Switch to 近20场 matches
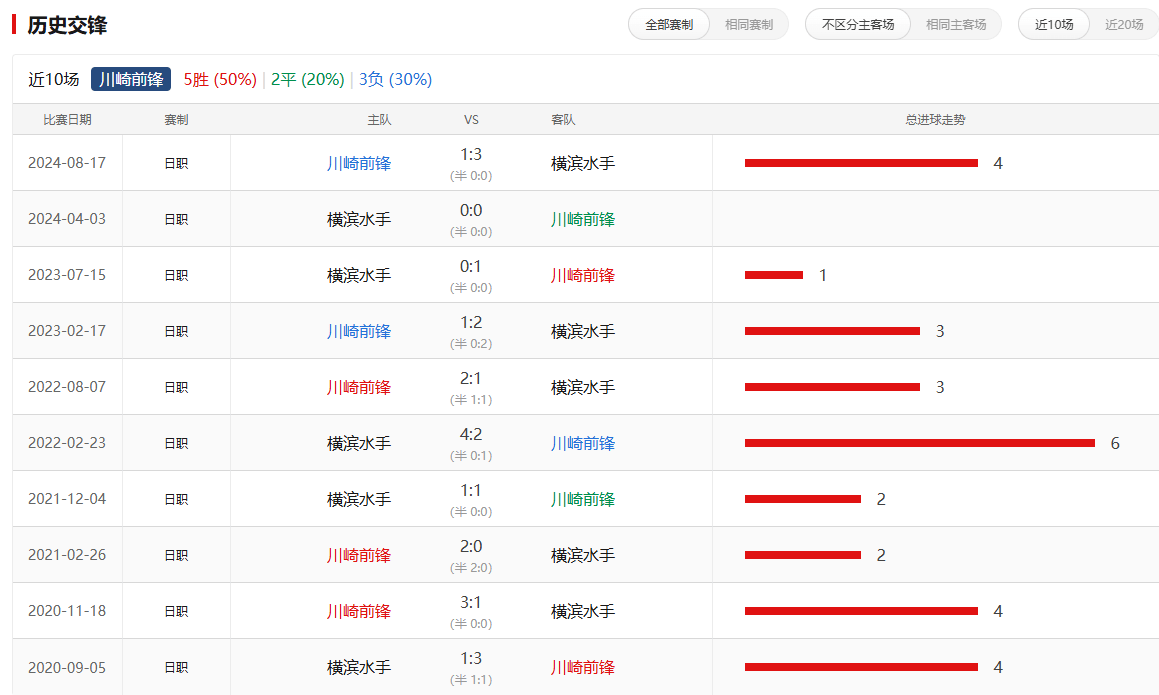The height and width of the screenshot is (695, 1159). tap(1123, 24)
